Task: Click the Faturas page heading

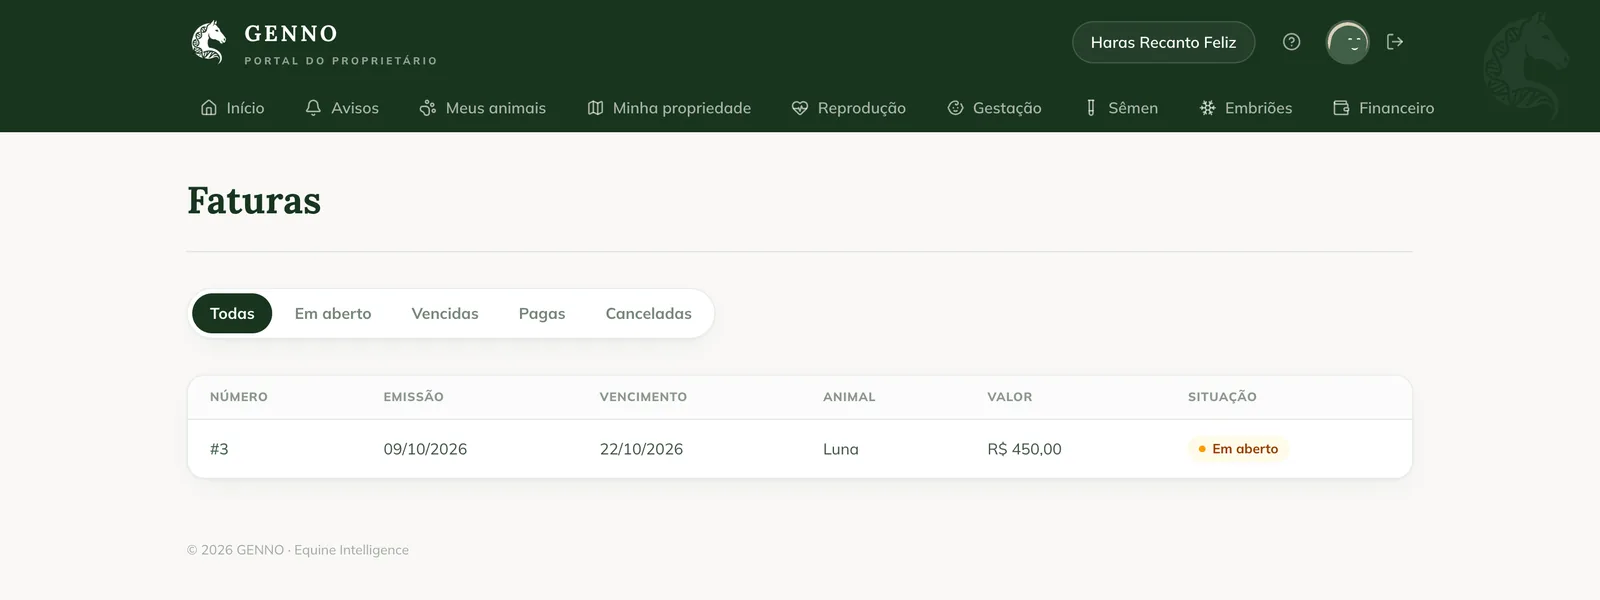Action: (x=254, y=201)
